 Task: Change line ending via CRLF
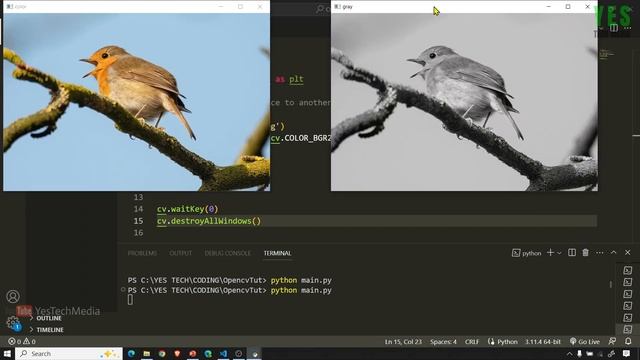pos(472,342)
